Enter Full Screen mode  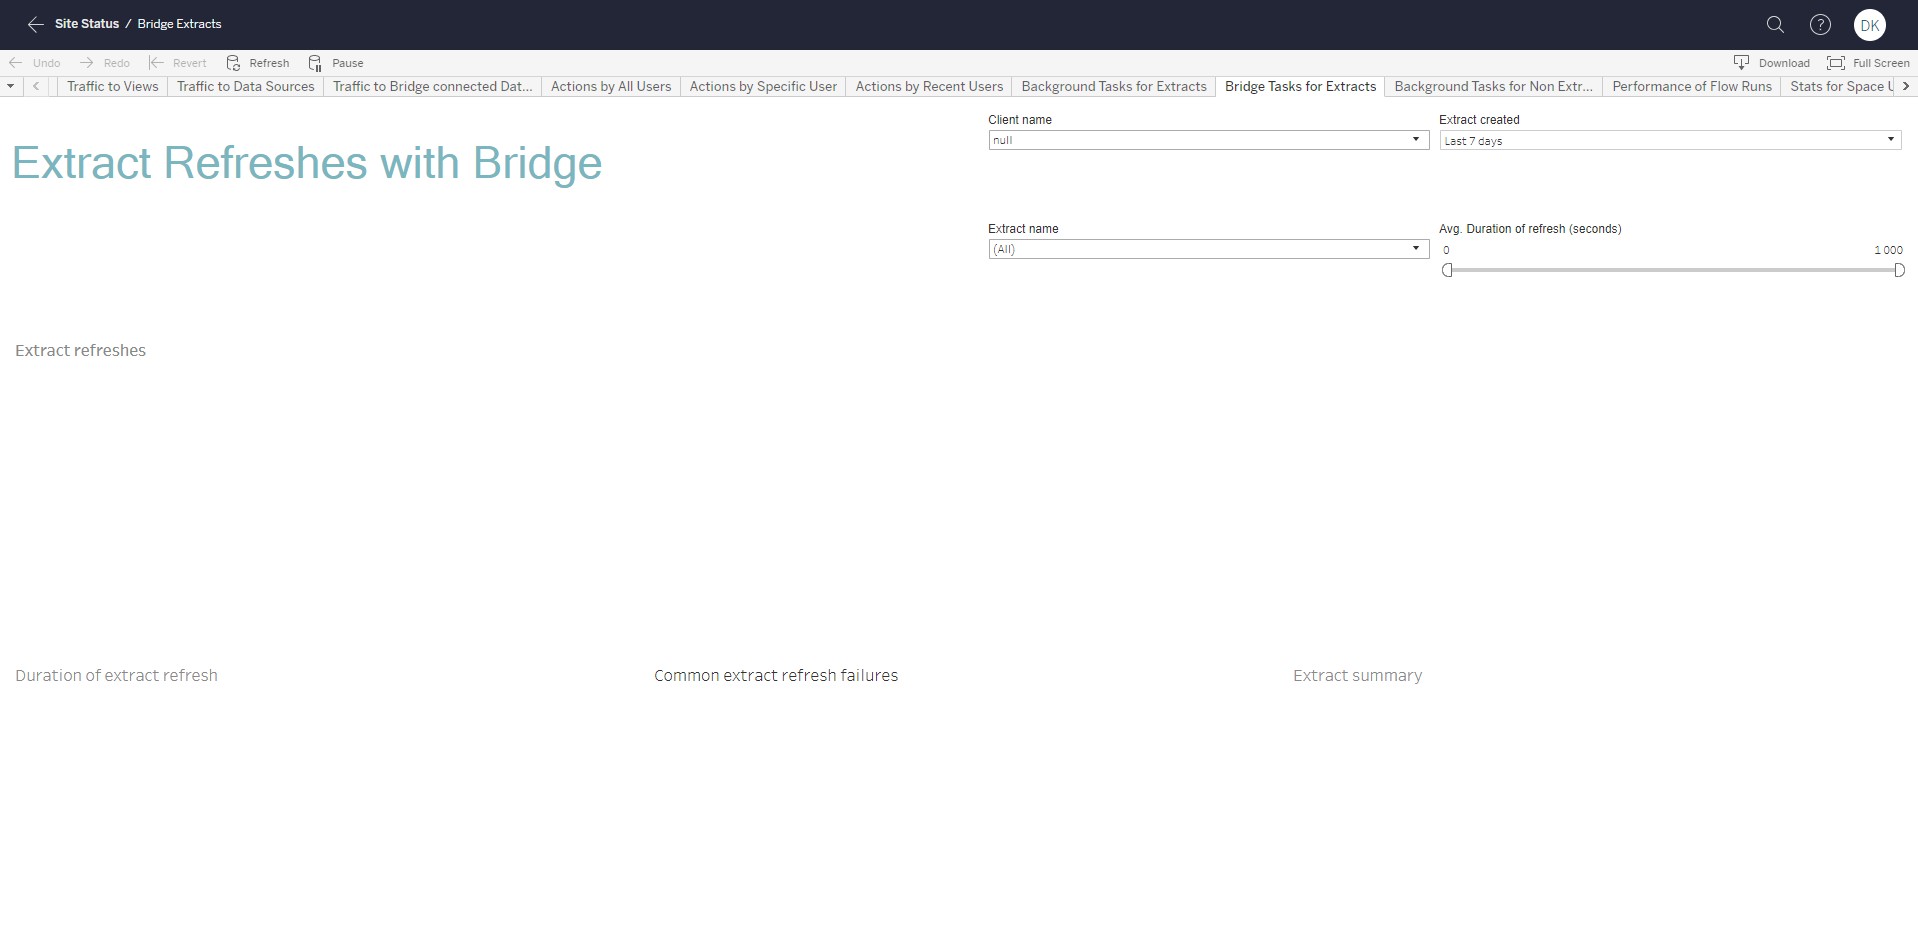(1836, 63)
